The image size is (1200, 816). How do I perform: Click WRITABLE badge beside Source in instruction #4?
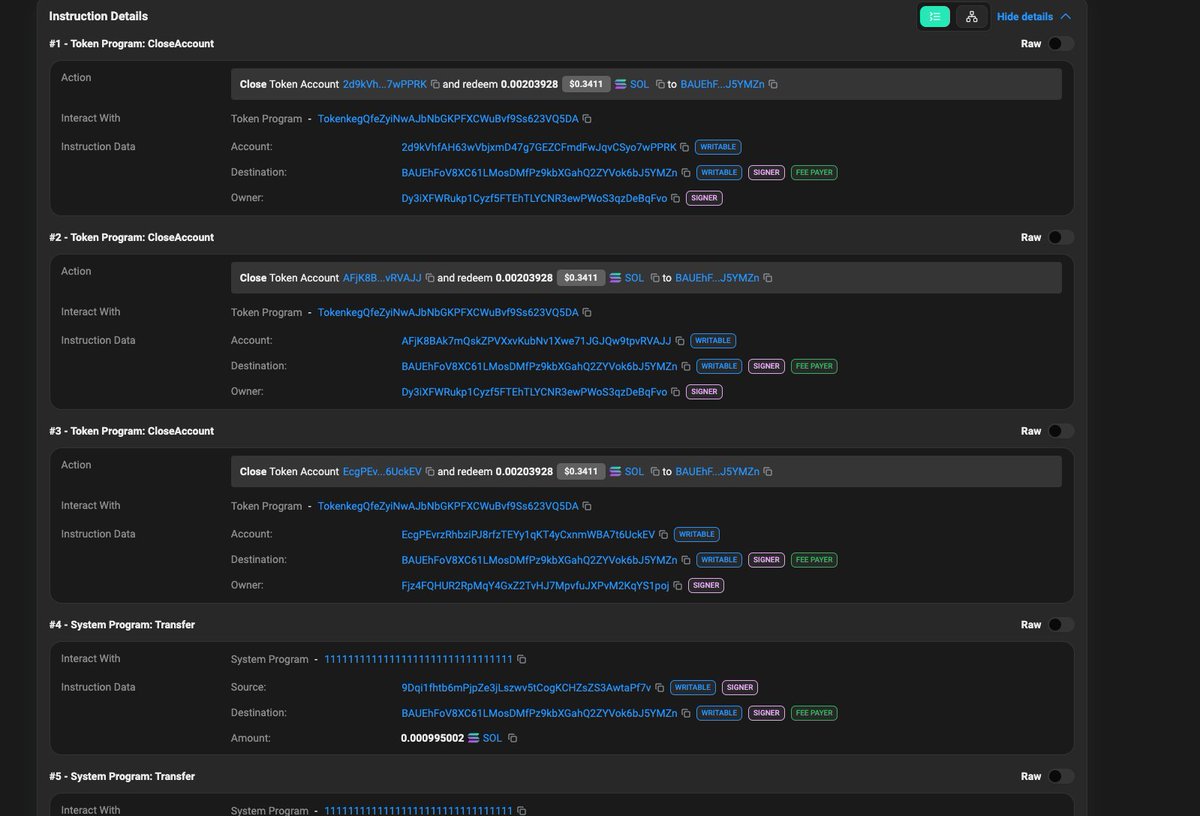[692, 688]
